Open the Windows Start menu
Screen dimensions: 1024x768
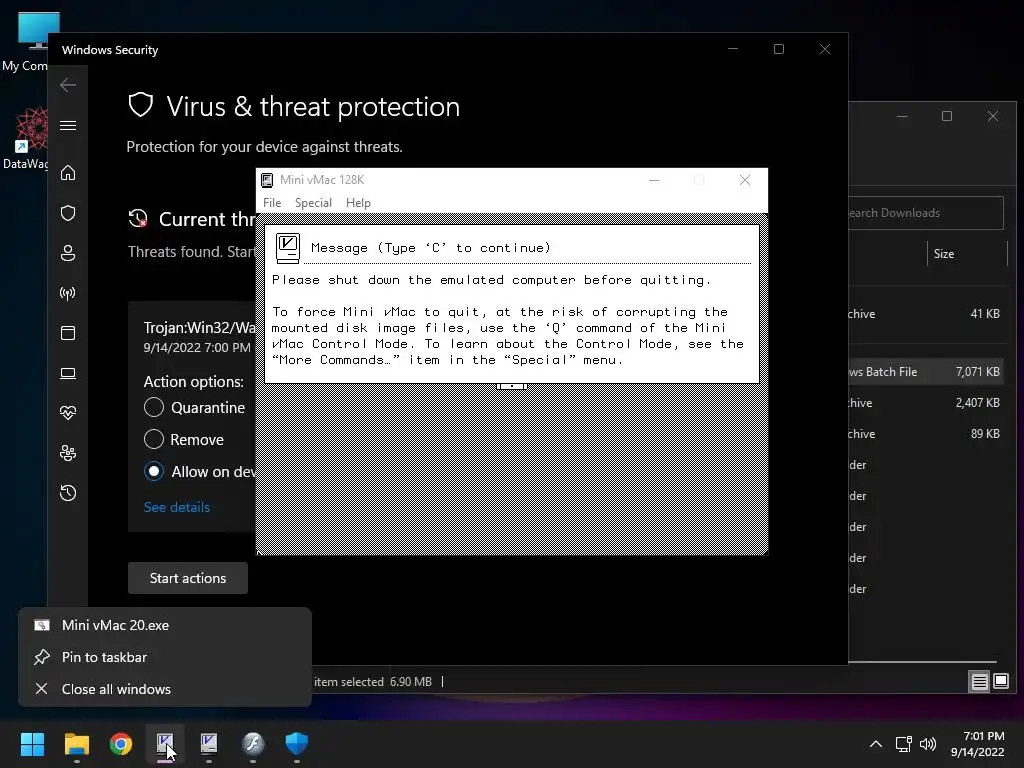[32, 743]
